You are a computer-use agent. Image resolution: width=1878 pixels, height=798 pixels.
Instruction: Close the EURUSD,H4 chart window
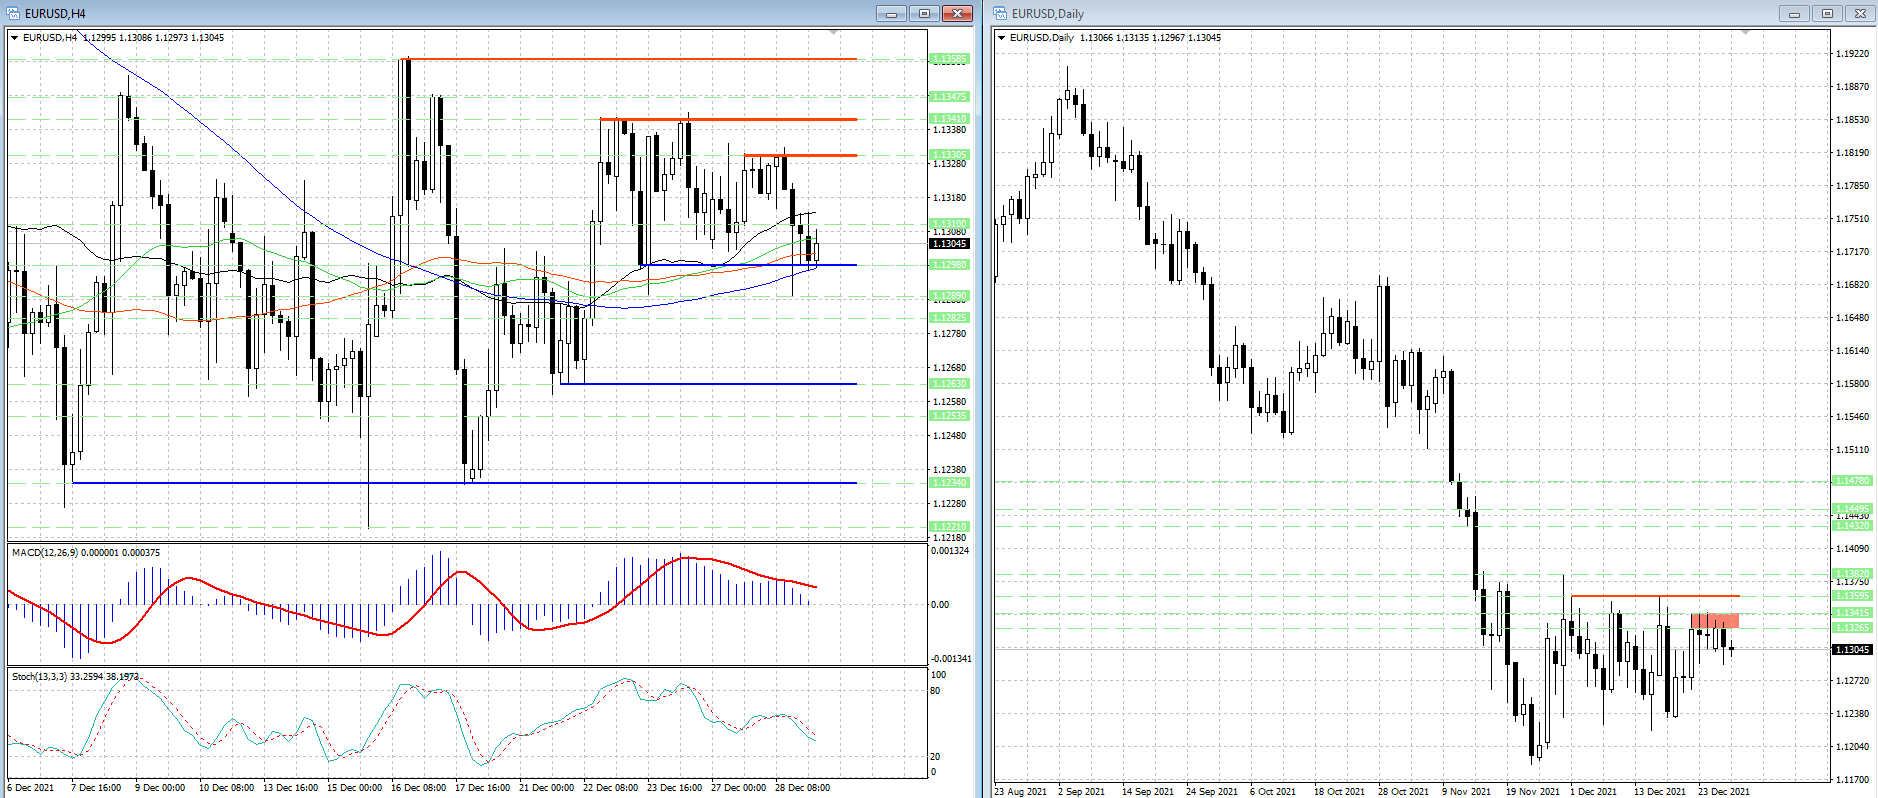pos(957,13)
